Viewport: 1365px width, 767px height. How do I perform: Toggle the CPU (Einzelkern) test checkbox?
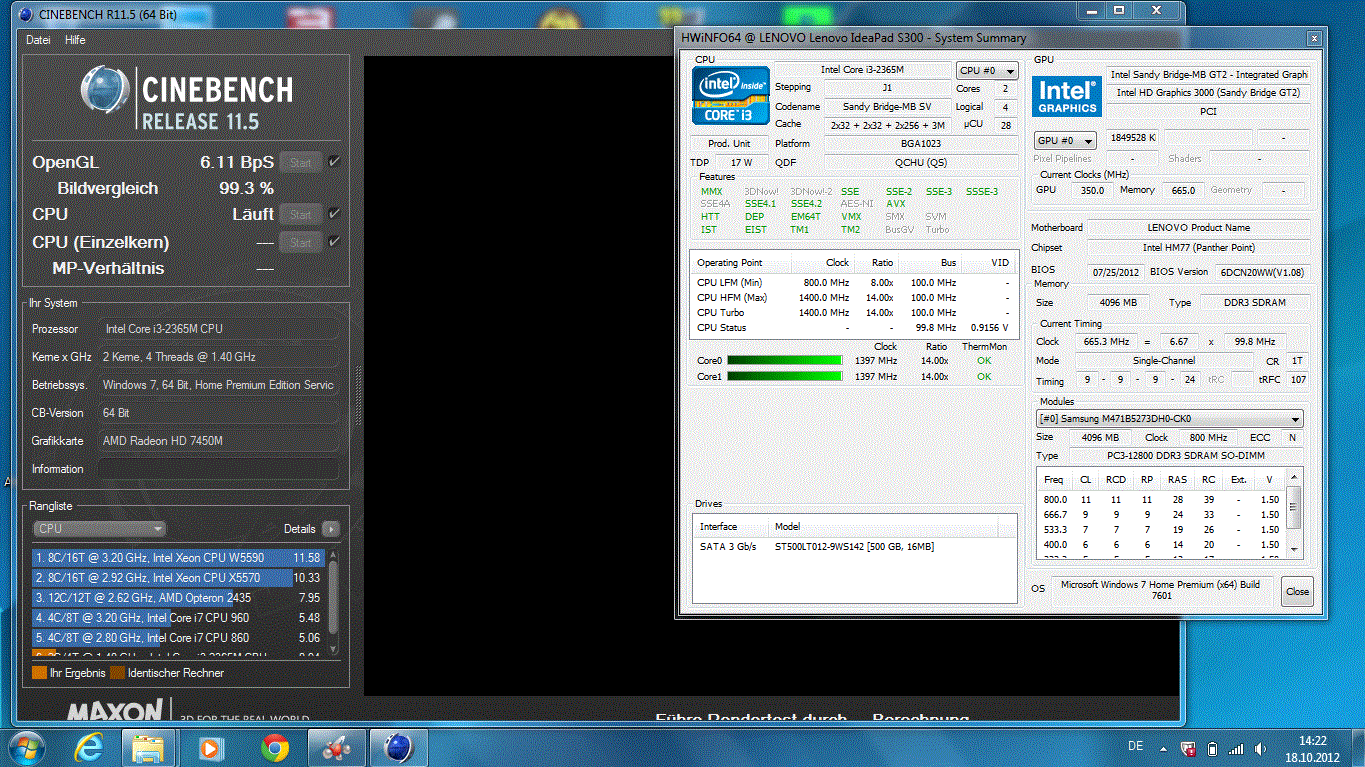[334, 242]
